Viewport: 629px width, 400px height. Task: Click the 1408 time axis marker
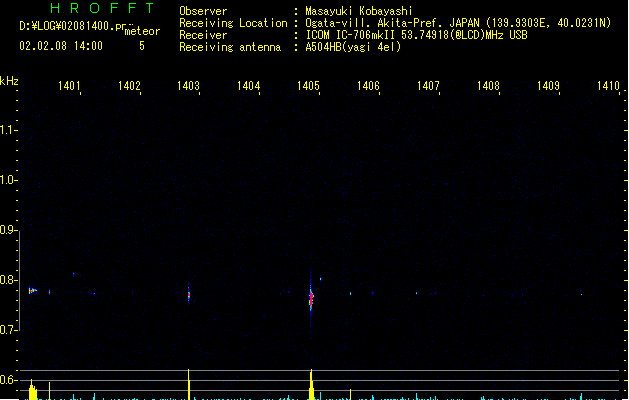click(x=488, y=86)
